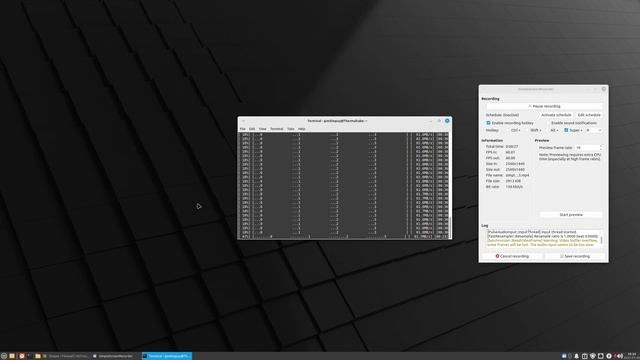
Task: Click the recorder Log scrollbar
Action: pos(601,239)
